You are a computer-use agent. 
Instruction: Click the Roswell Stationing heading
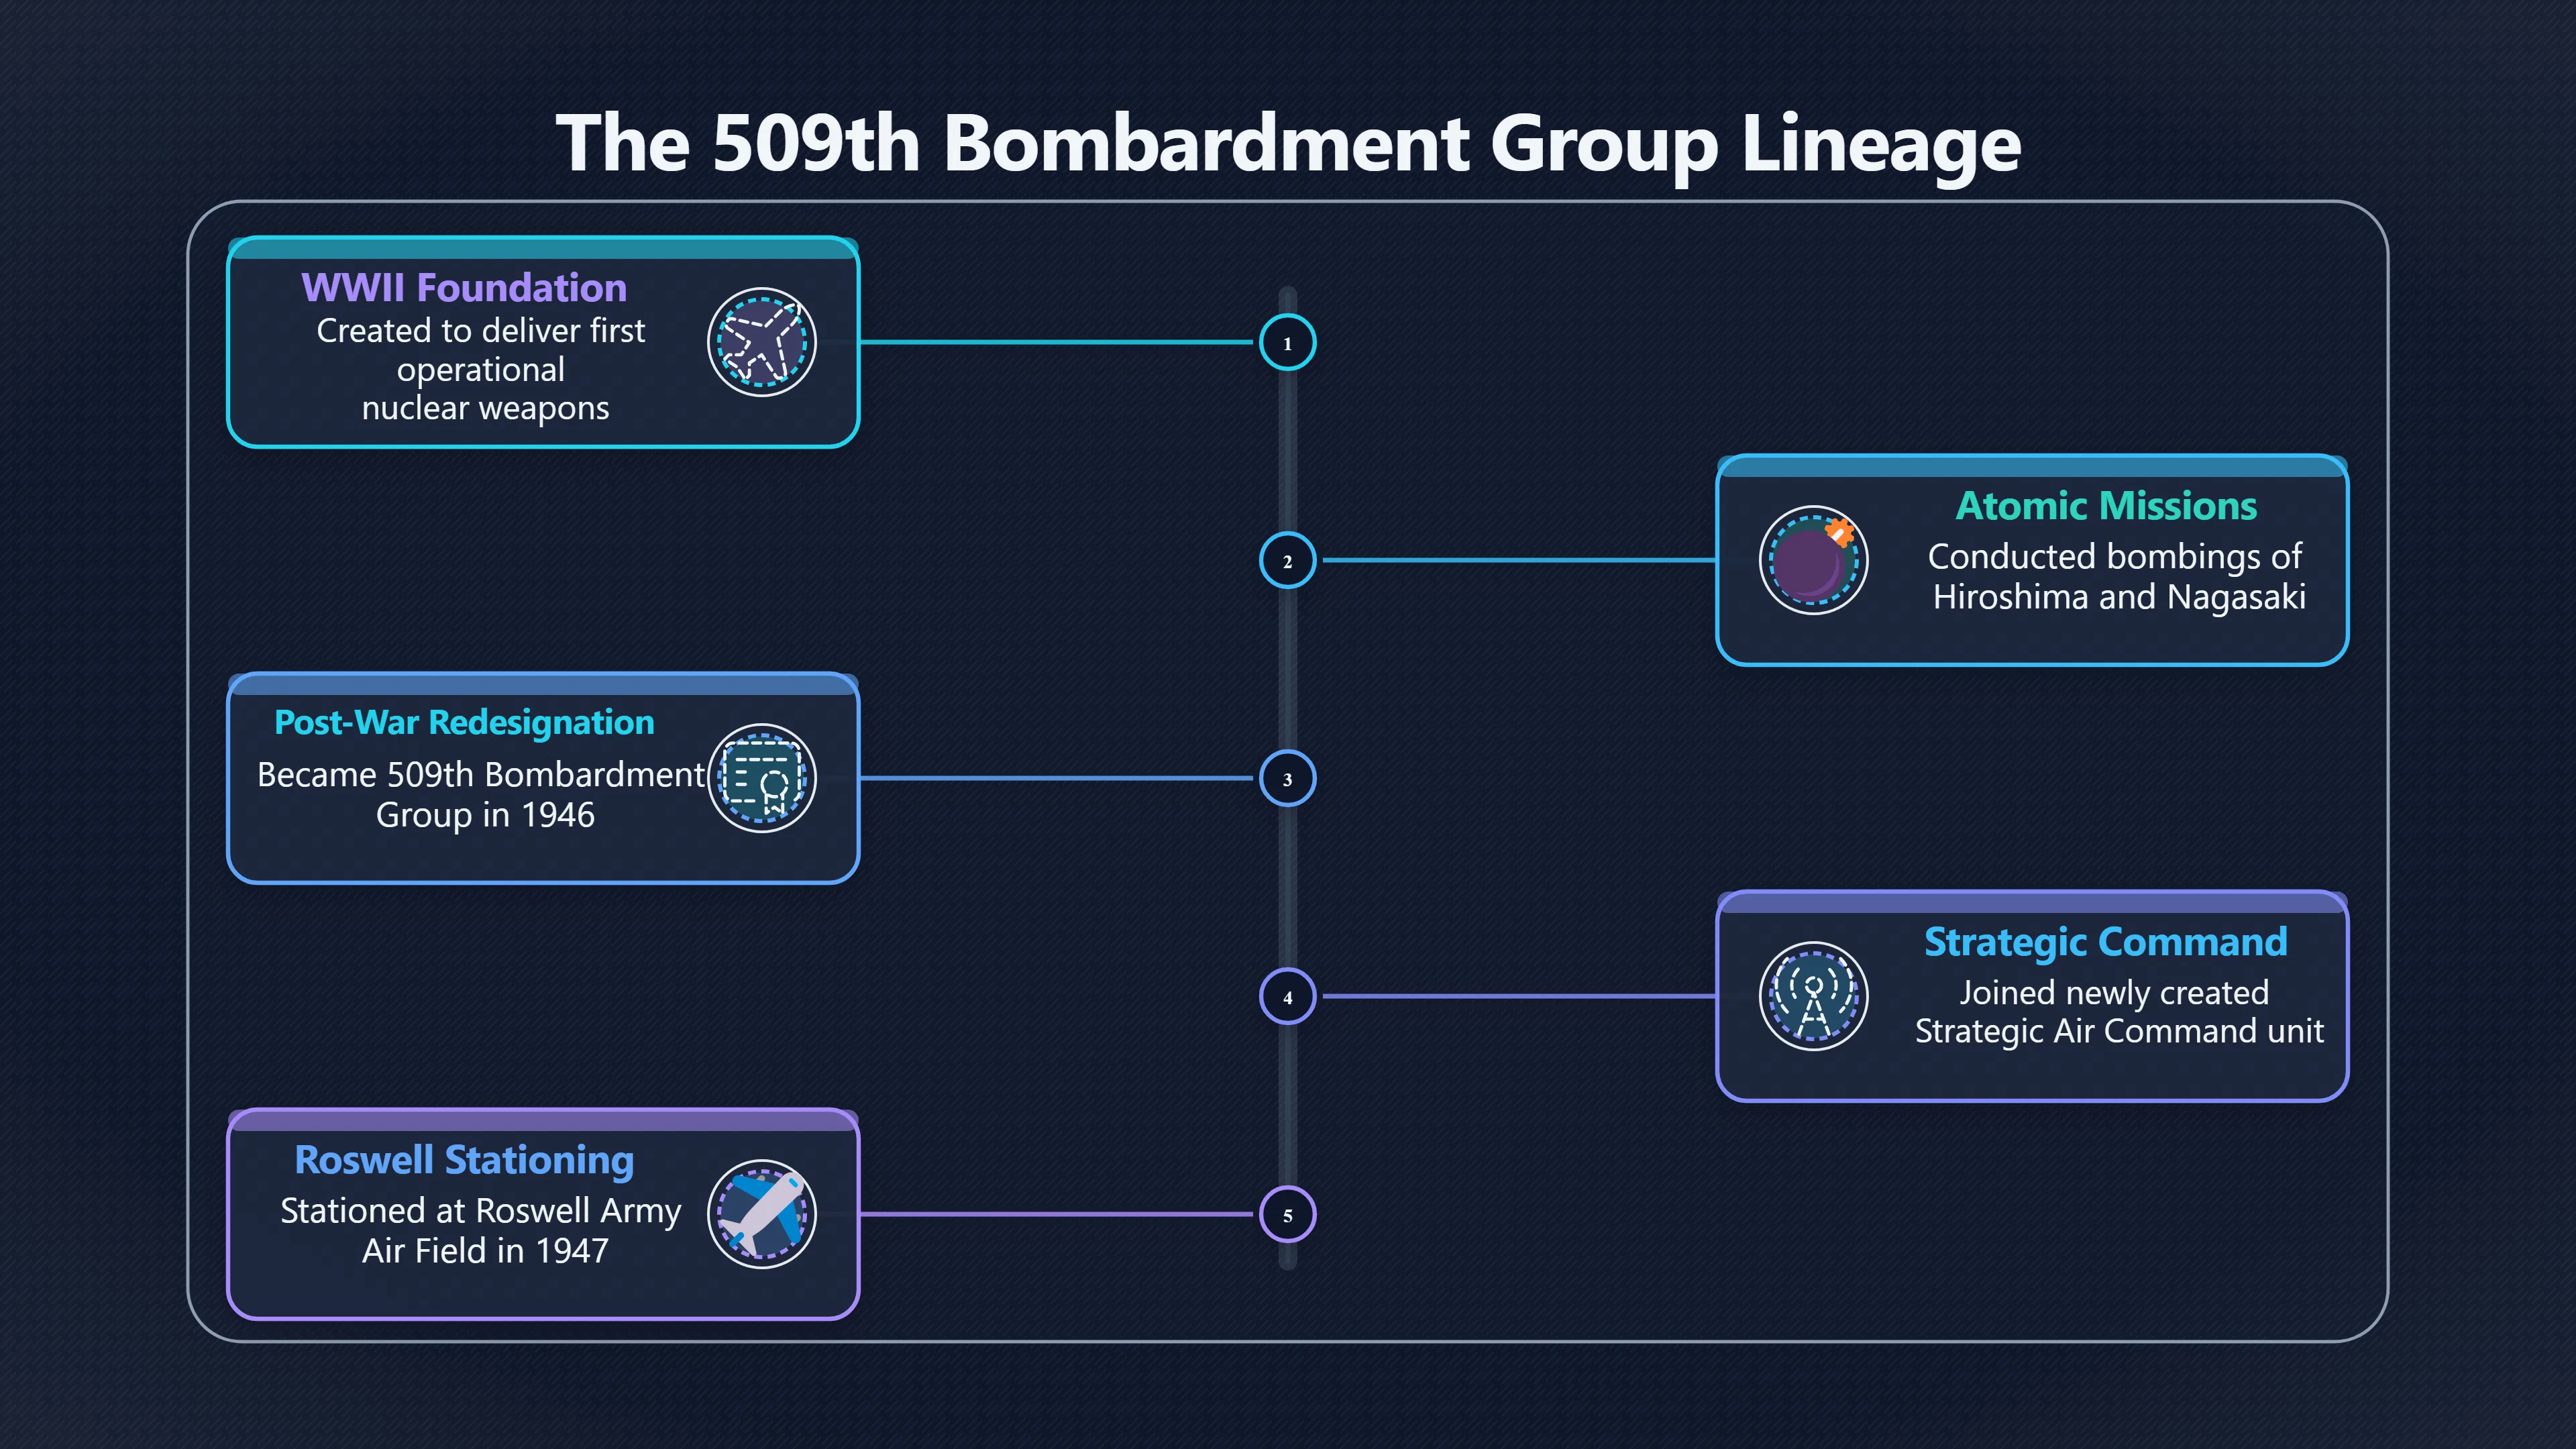click(464, 1160)
